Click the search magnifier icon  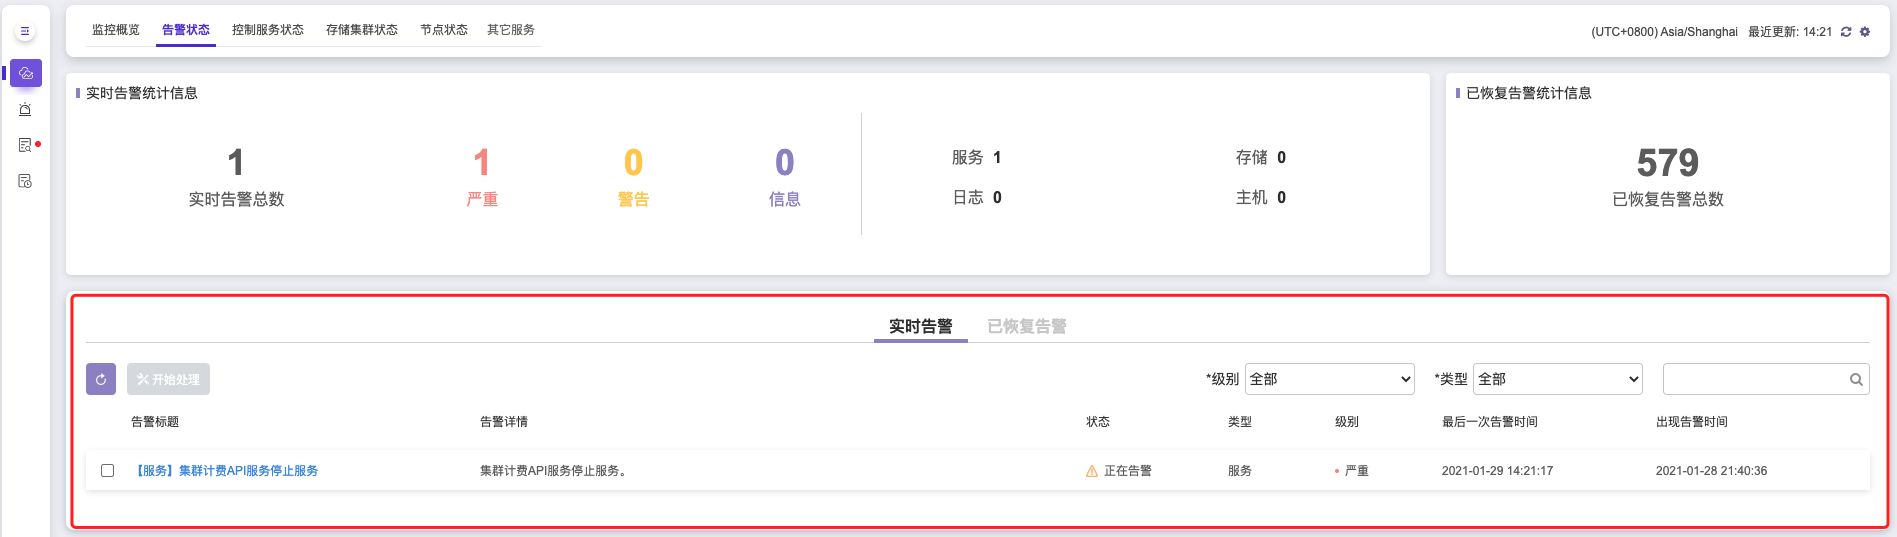click(1856, 379)
